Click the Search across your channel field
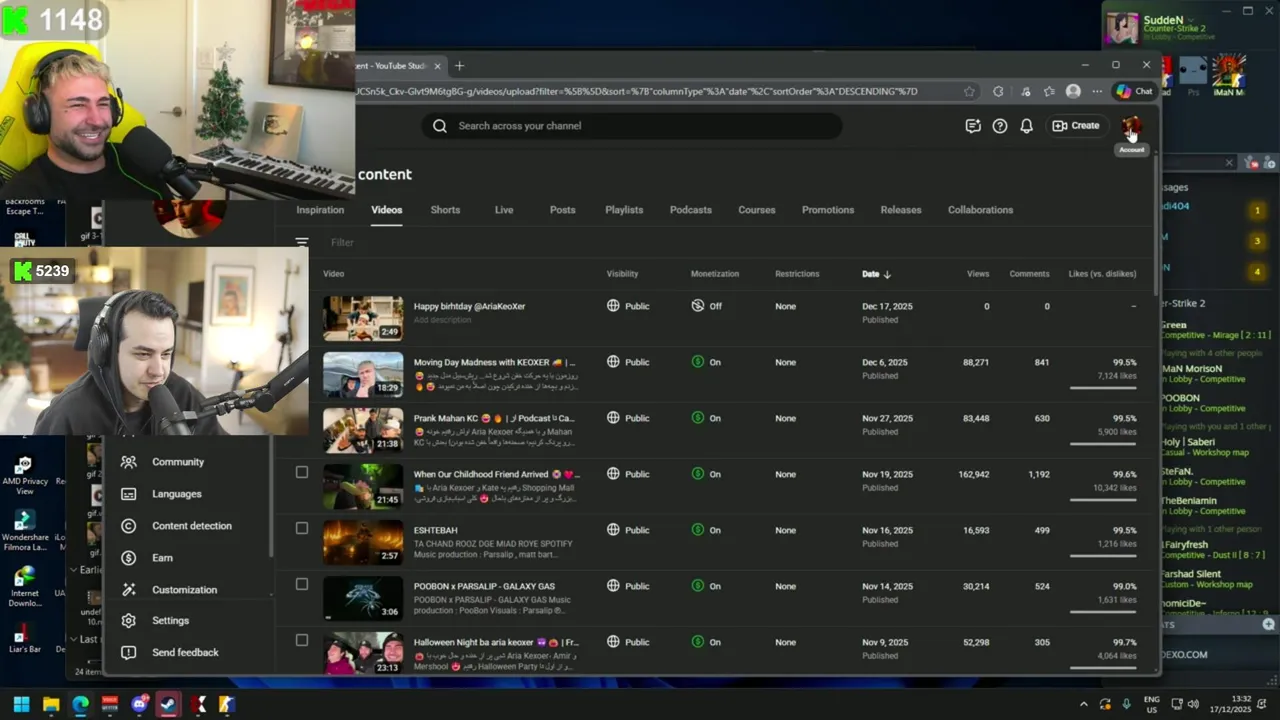This screenshot has height=720, width=1280. point(631,126)
